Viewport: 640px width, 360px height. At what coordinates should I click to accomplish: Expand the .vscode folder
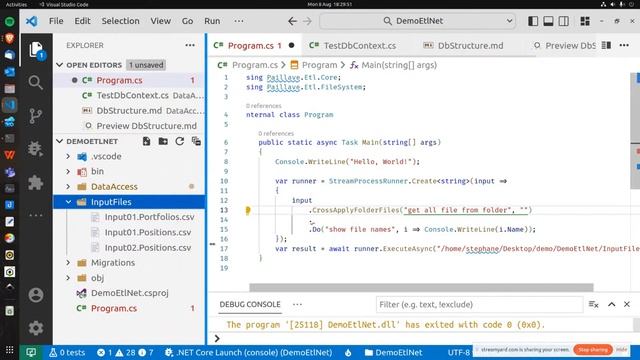point(68,156)
